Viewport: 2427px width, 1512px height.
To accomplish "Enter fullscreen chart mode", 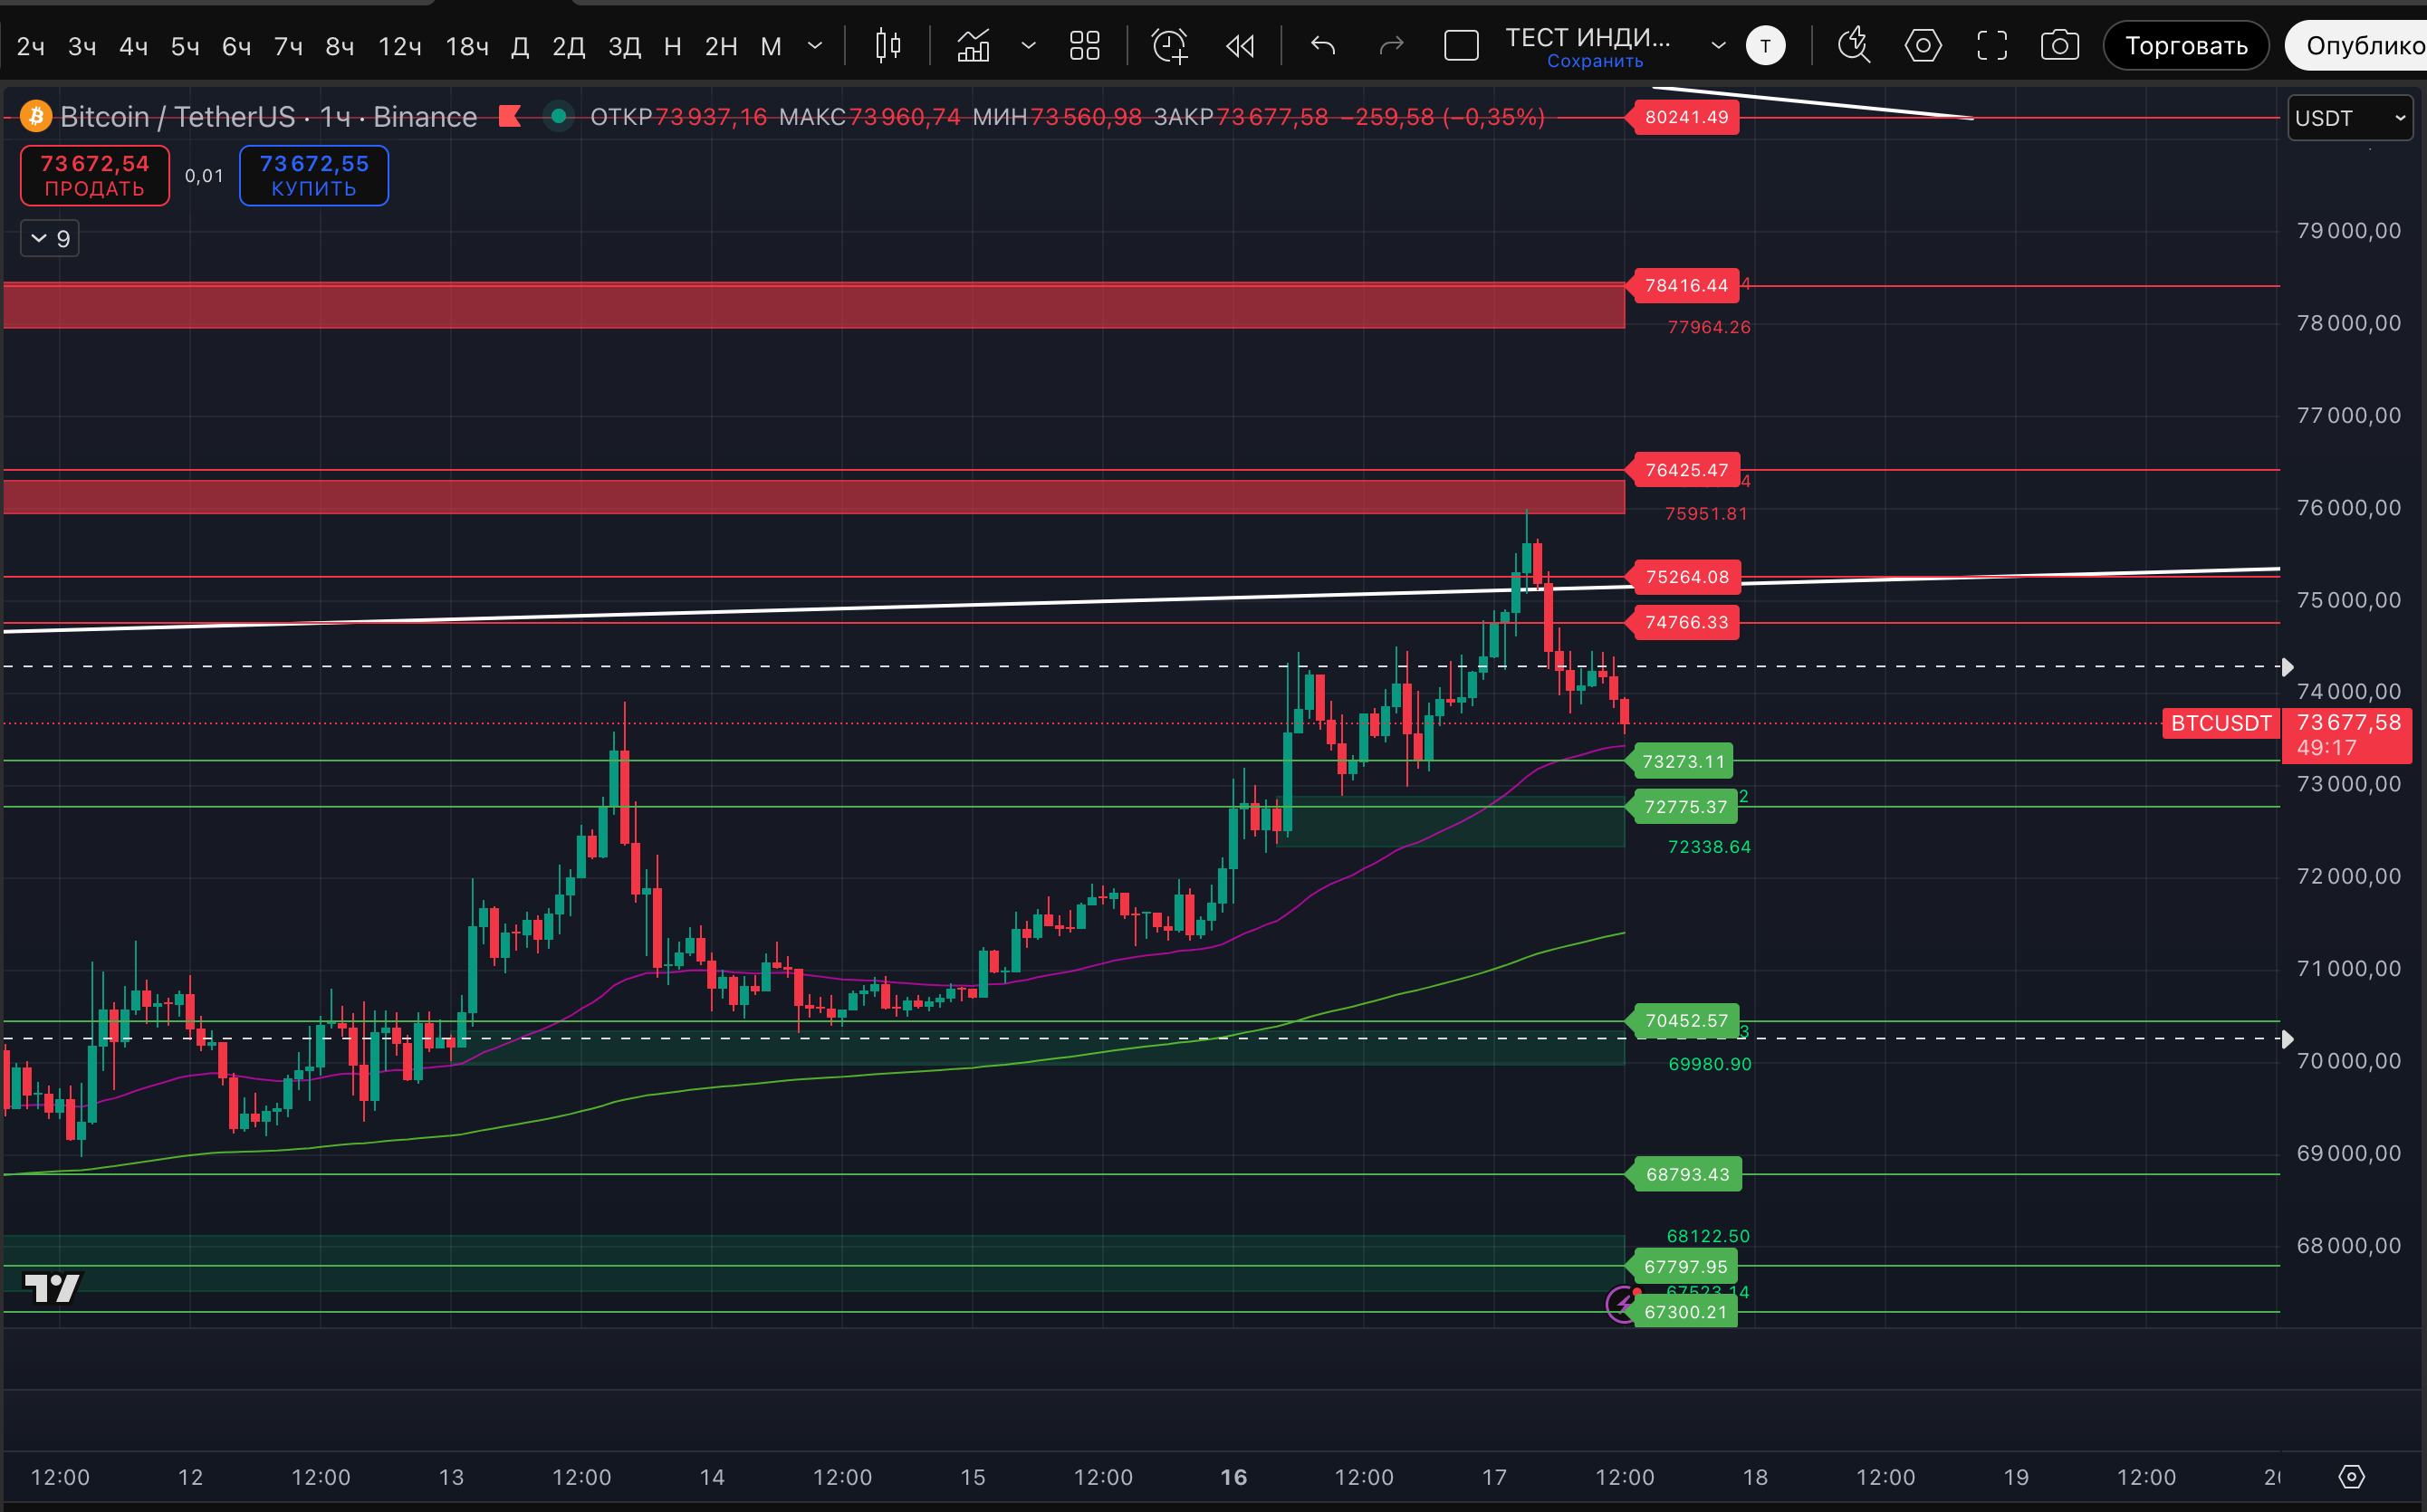I will coord(1991,46).
